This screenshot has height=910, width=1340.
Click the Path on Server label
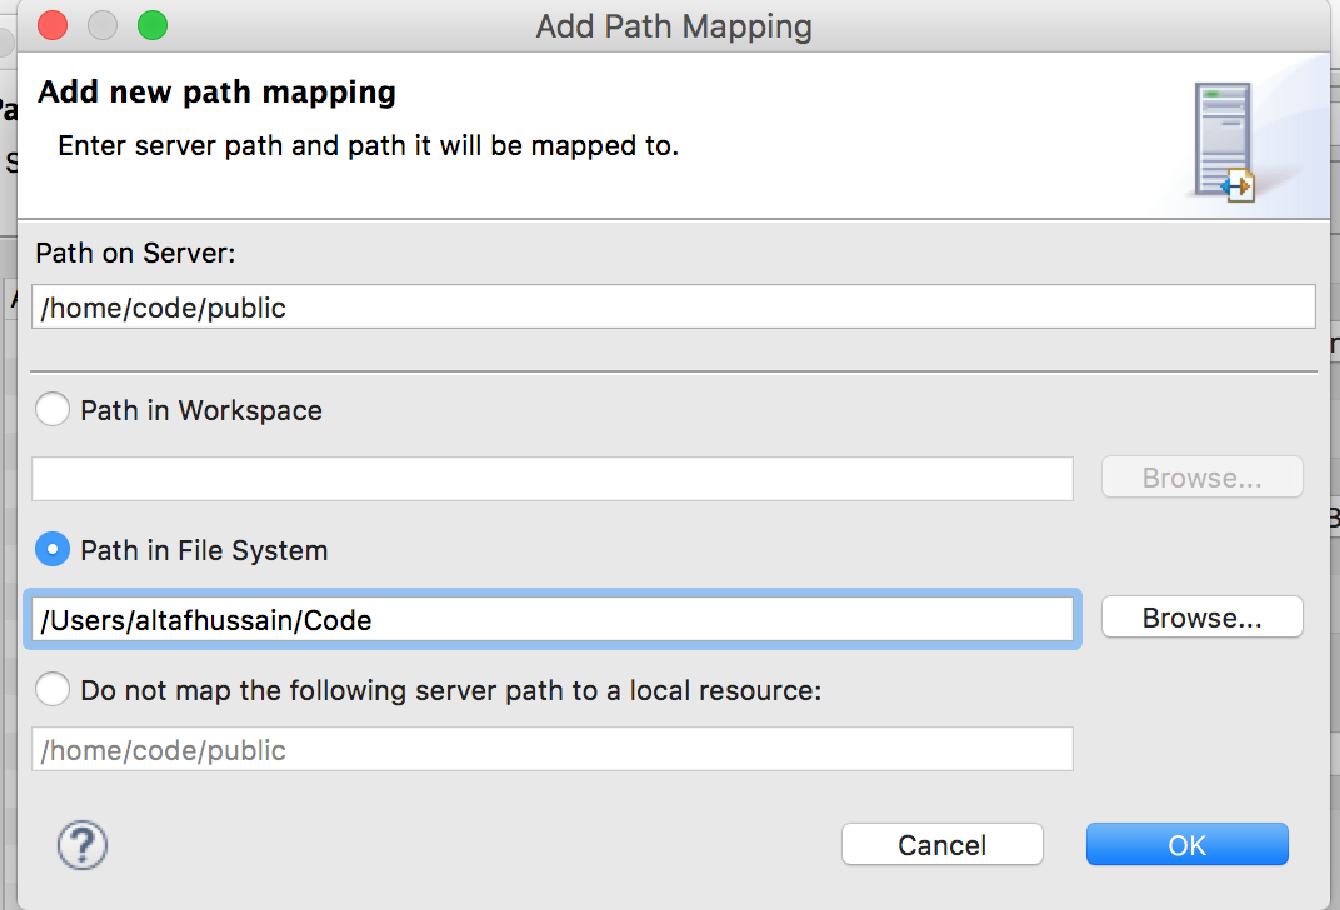coord(136,253)
